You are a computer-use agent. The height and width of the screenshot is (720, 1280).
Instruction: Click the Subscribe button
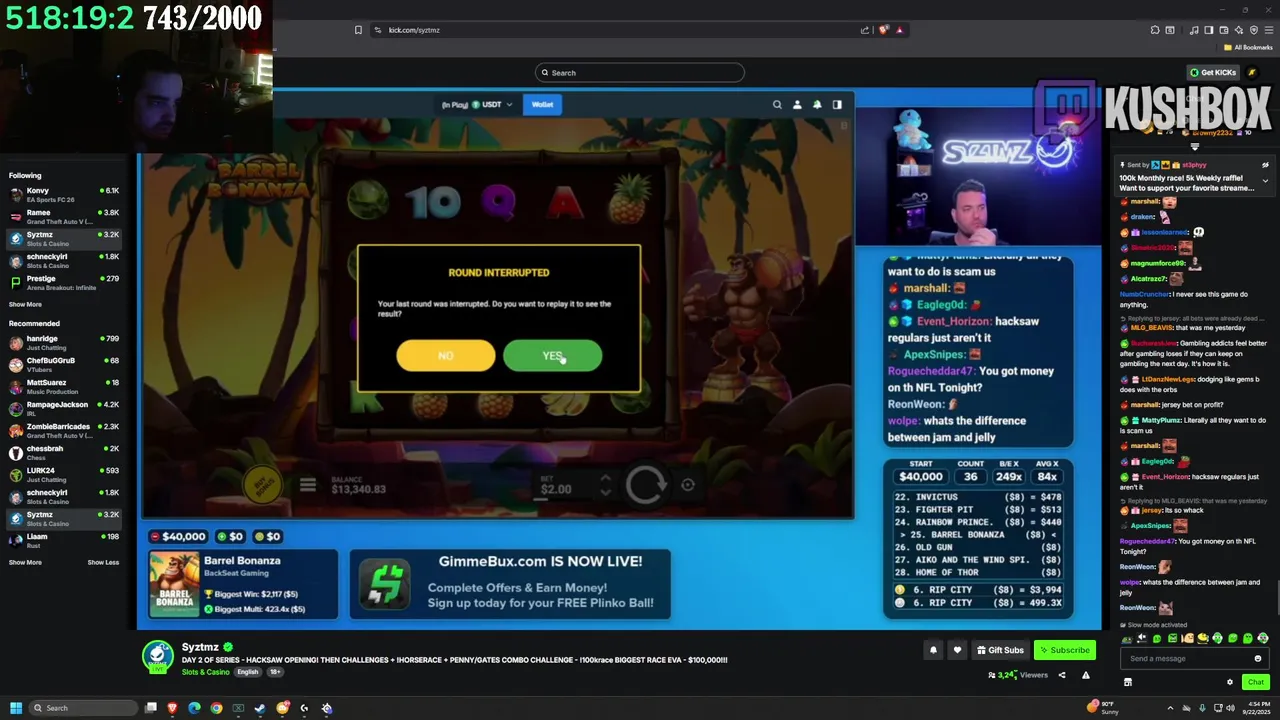click(1064, 650)
